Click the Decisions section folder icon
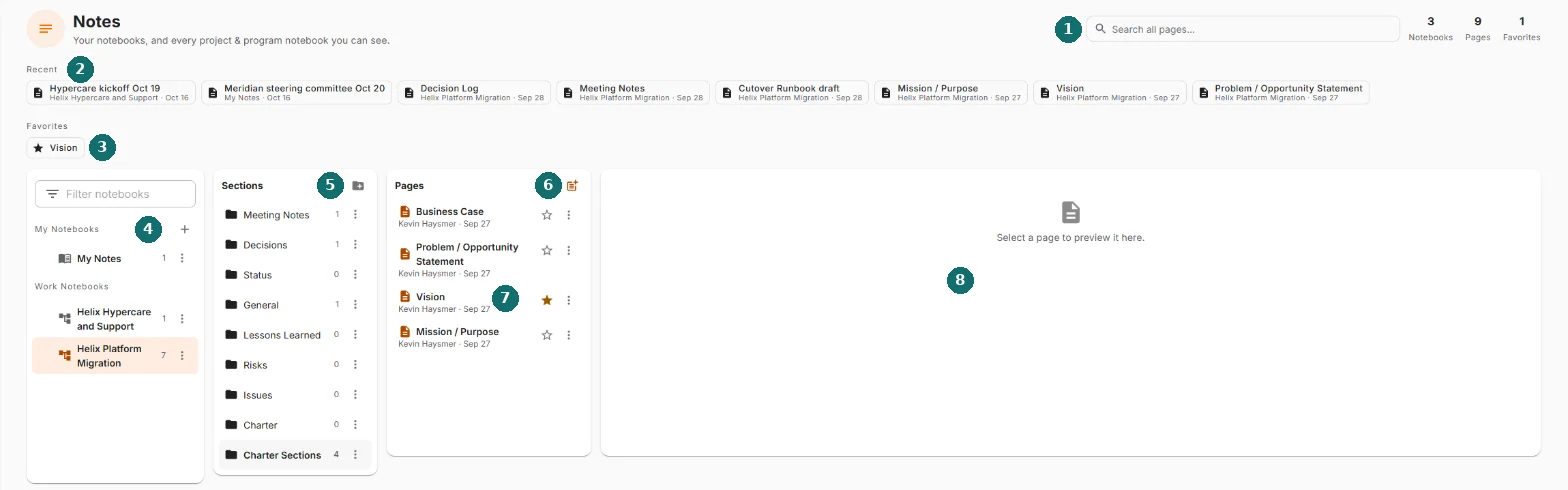Screen dimensions: 1568x490 point(232,244)
